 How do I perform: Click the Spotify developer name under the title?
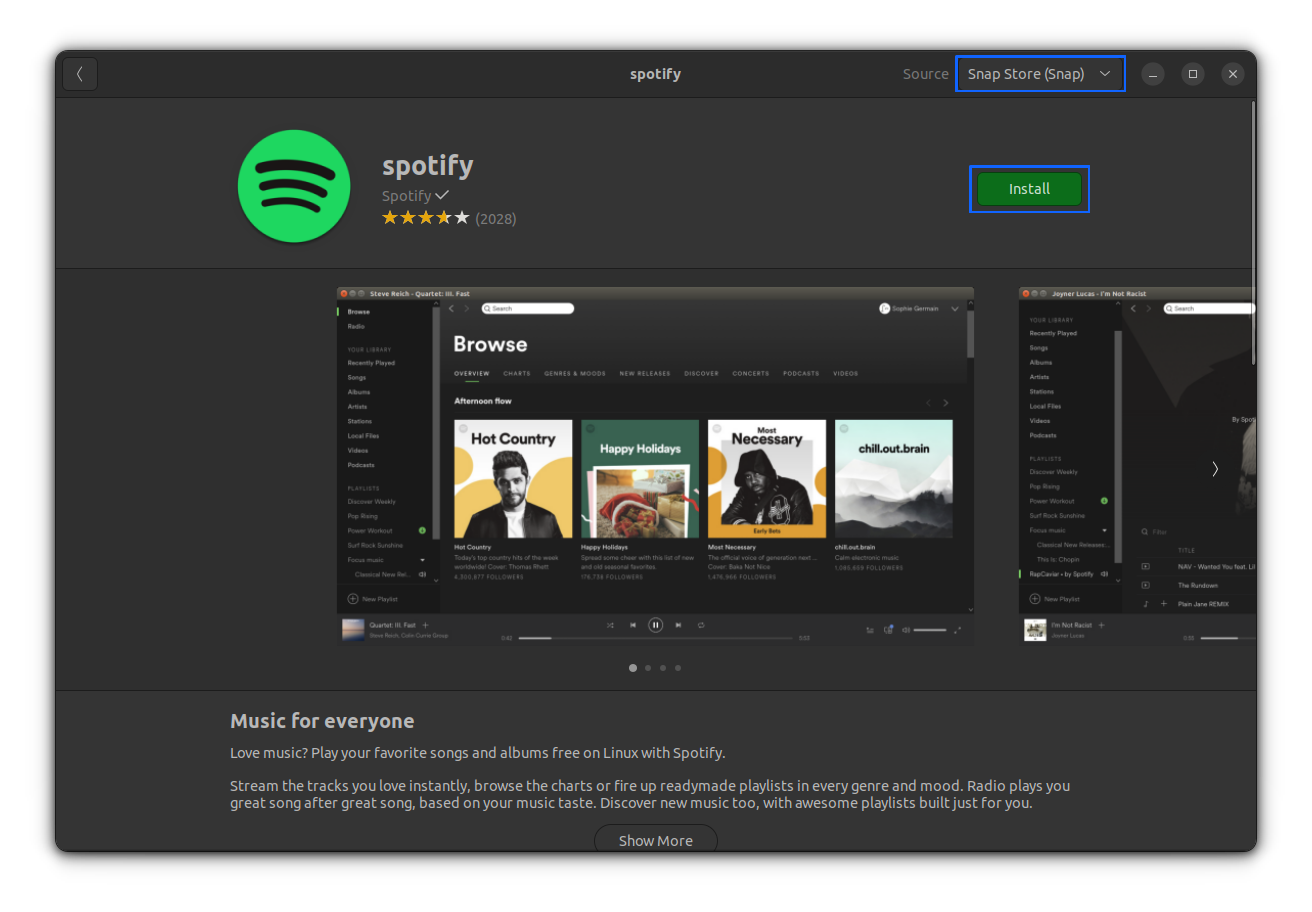coord(407,196)
